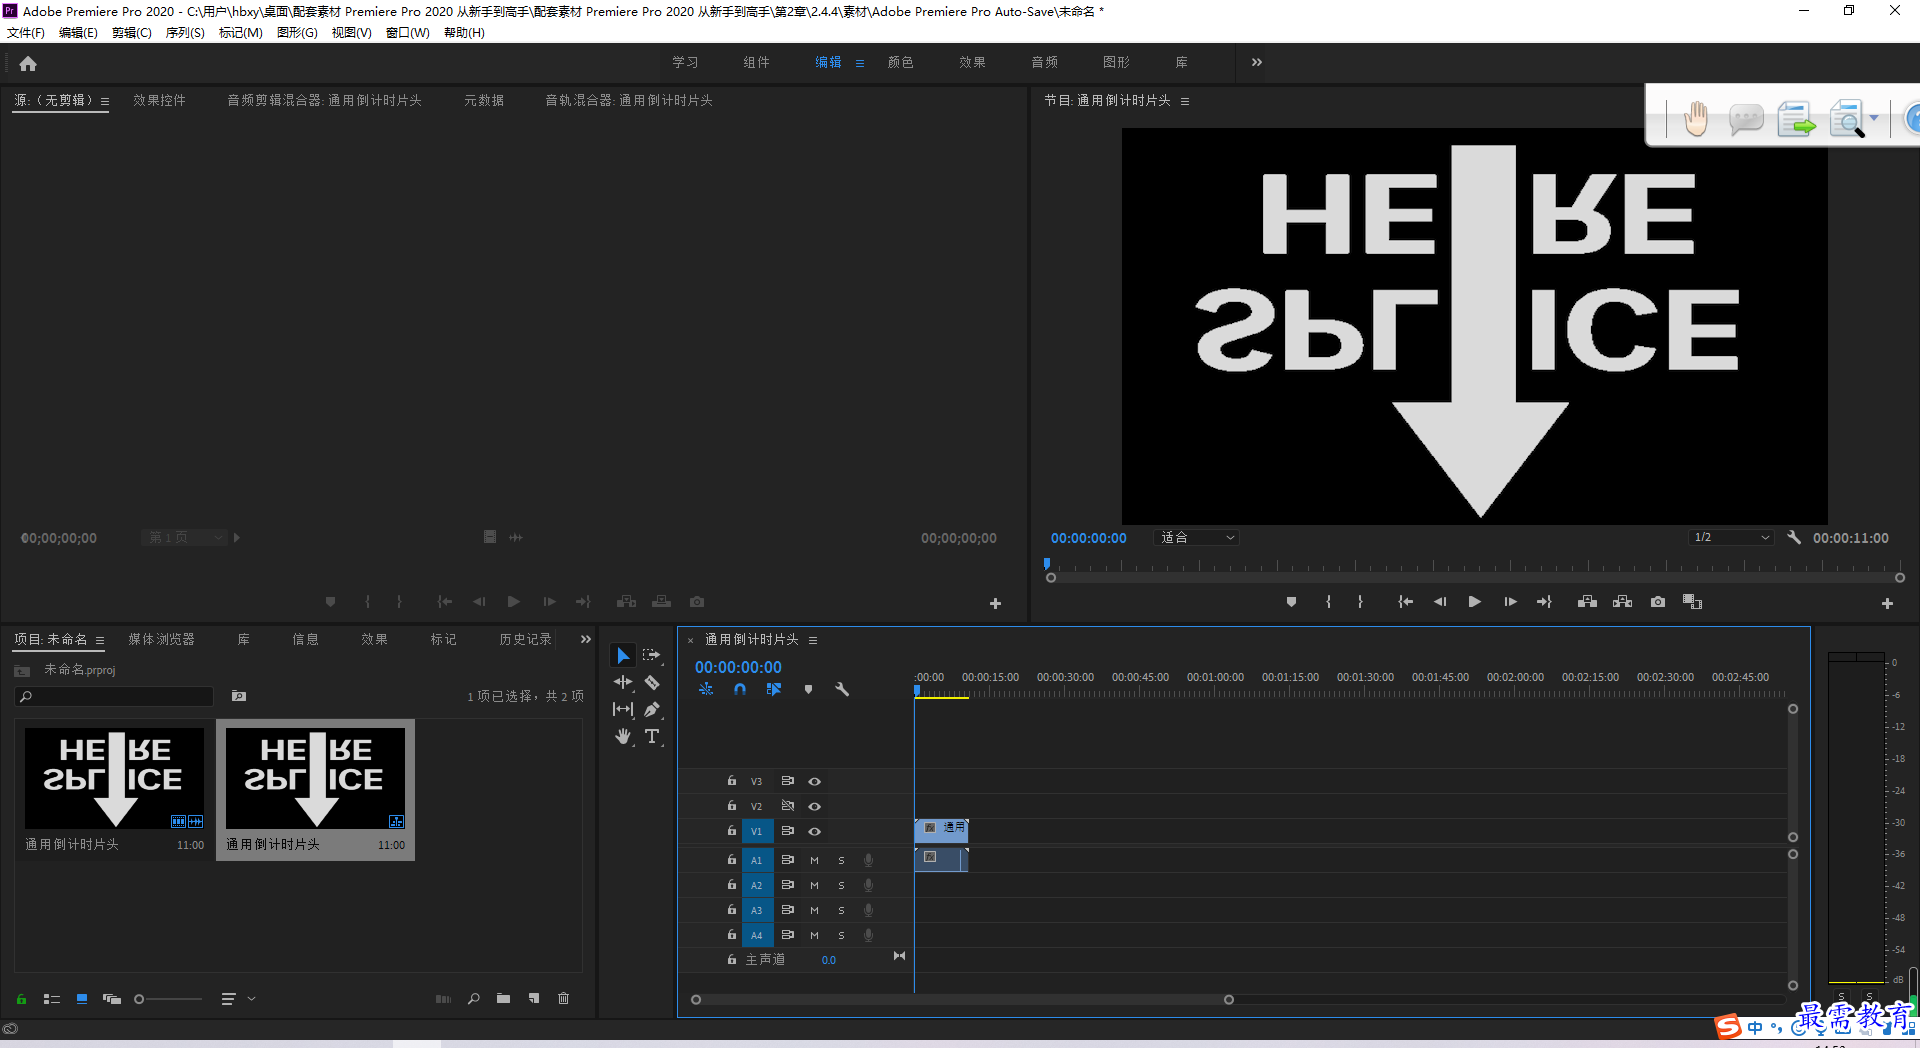1920x1048 pixels.
Task: Open playback resolution dropdown 1/2
Action: pos(1731,538)
